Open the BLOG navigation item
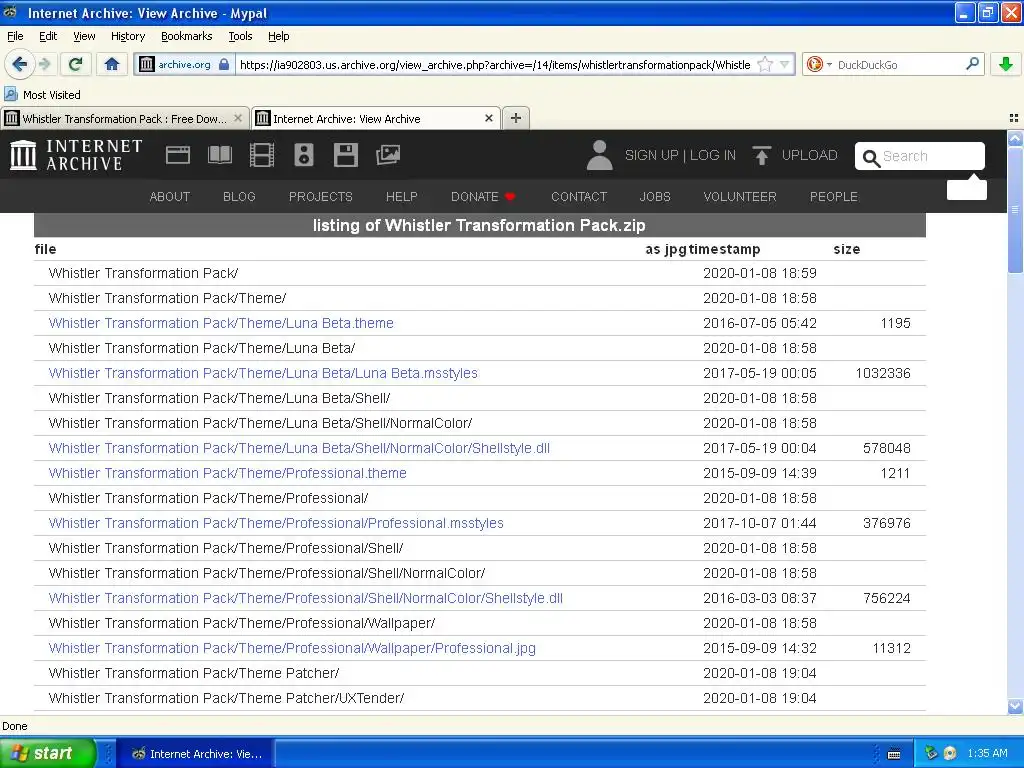This screenshot has height=768, width=1024. click(x=239, y=197)
